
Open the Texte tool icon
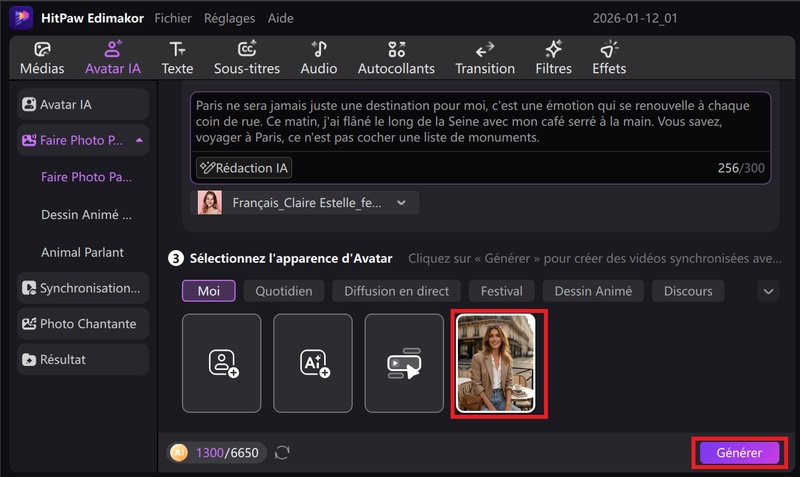(x=177, y=49)
